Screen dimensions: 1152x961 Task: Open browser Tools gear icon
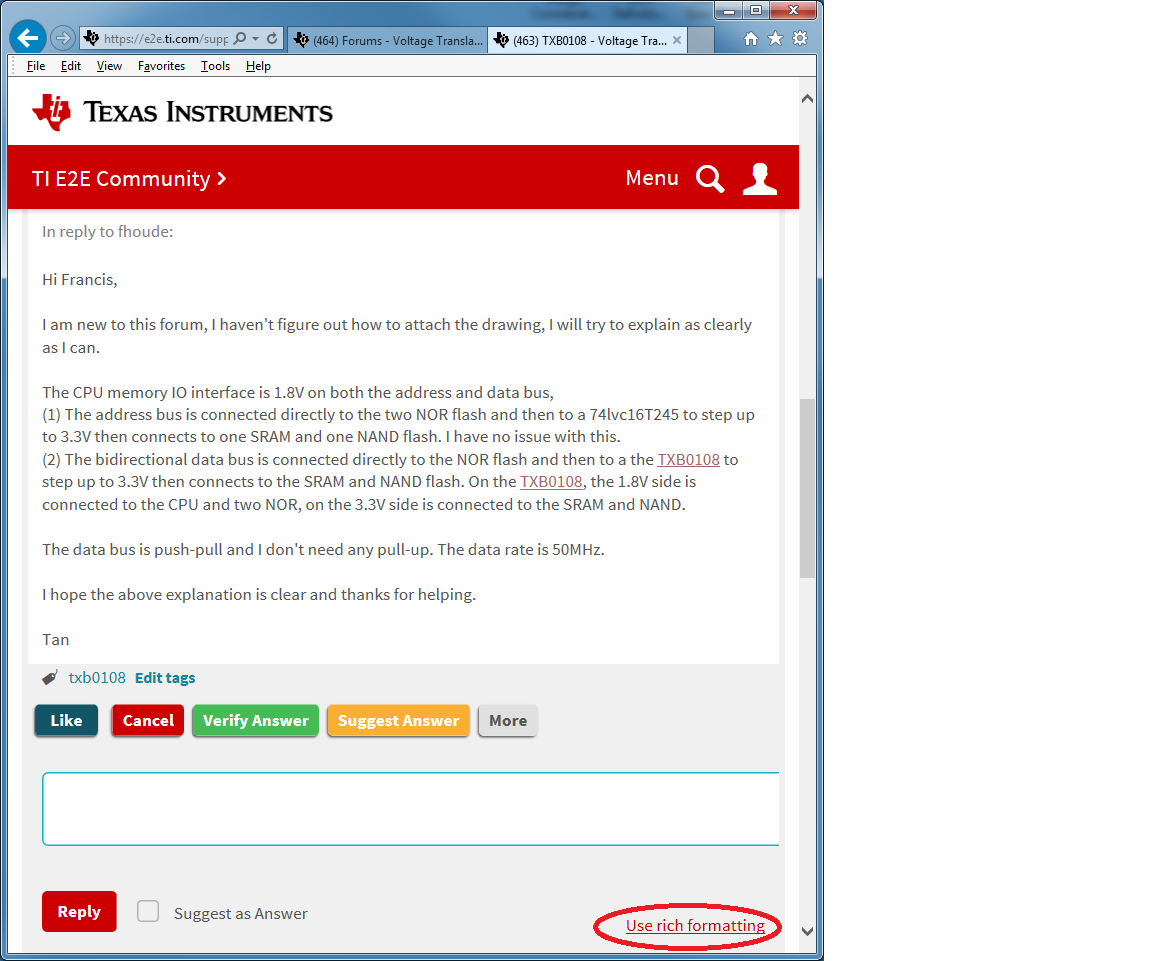pyautogui.click(x=800, y=38)
